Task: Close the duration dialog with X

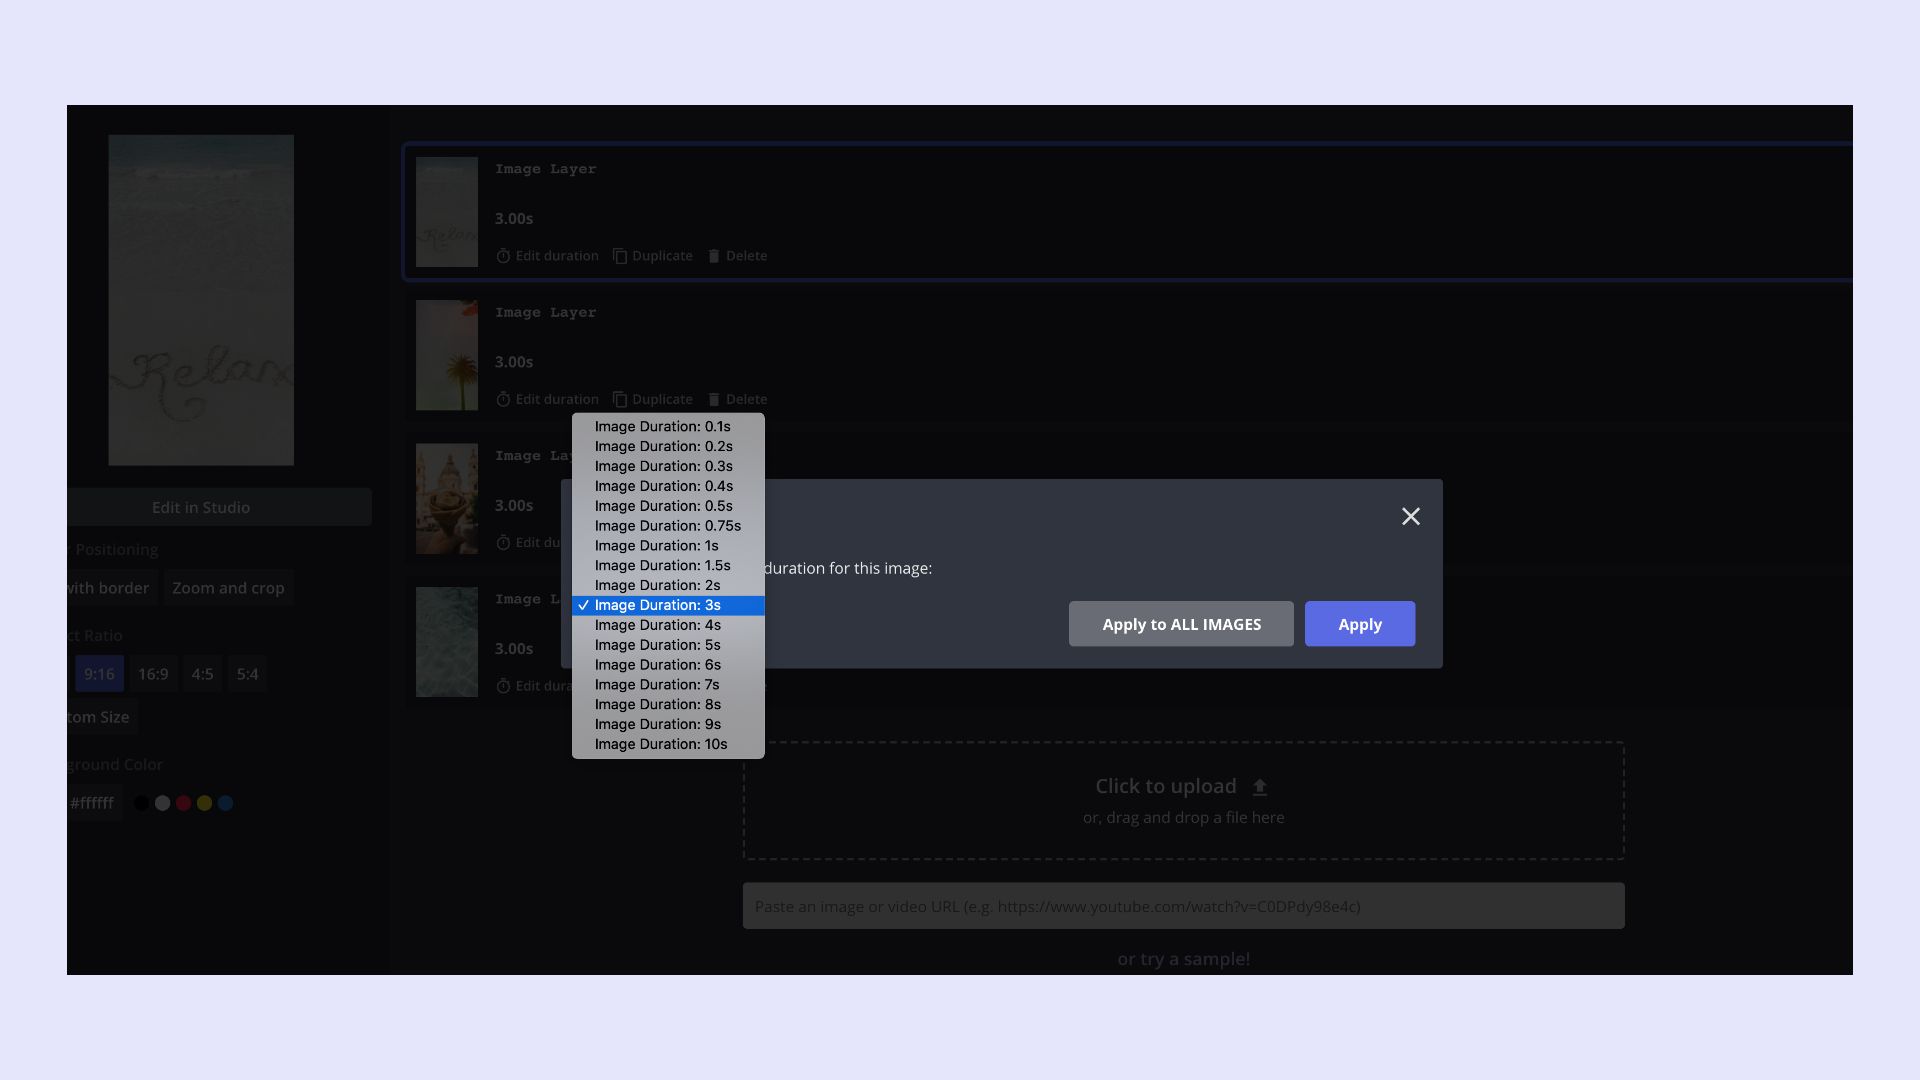Action: [x=1410, y=516]
